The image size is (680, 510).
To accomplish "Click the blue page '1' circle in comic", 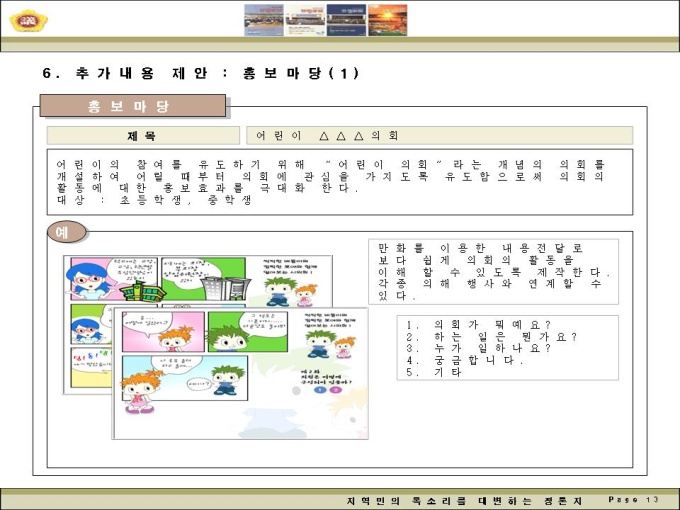I will click(320, 389).
